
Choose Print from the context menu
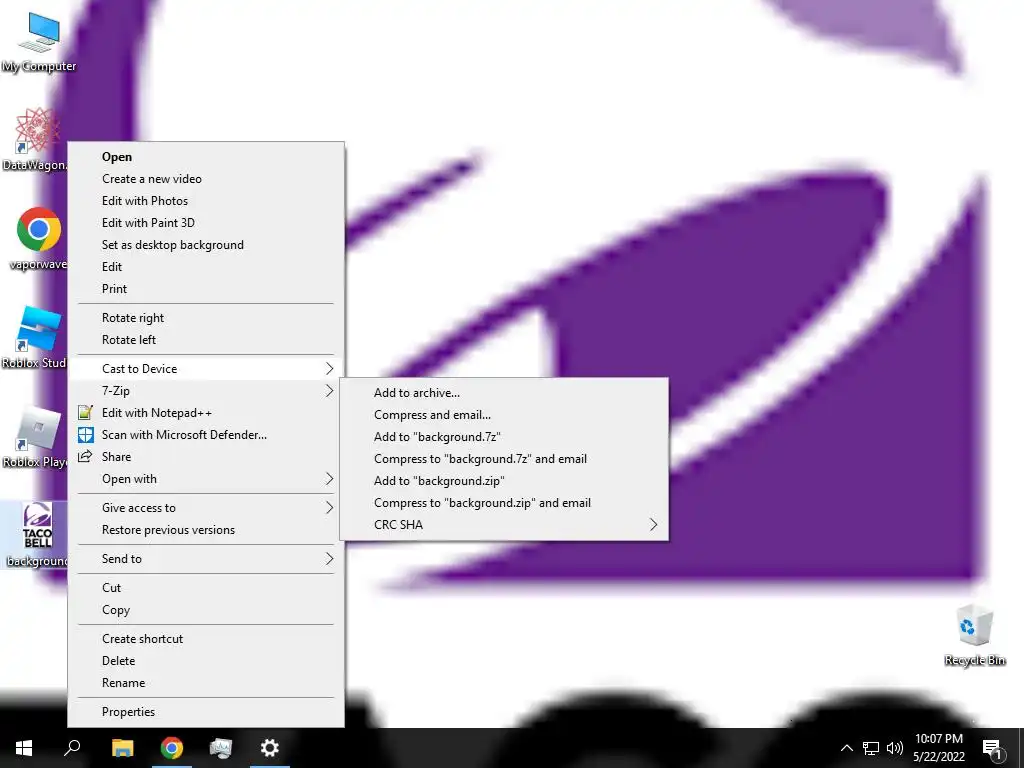click(x=206, y=289)
